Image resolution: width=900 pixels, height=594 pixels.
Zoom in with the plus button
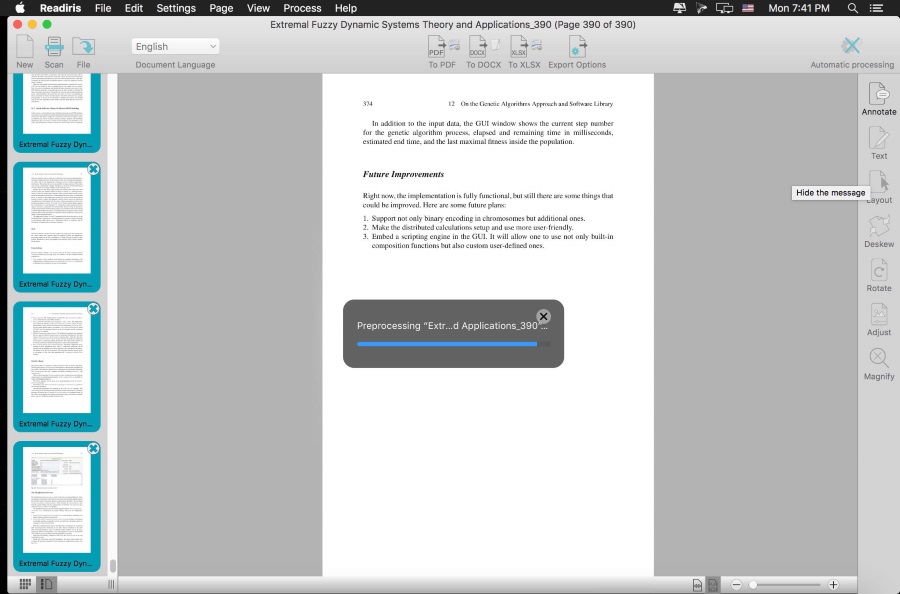(x=833, y=585)
